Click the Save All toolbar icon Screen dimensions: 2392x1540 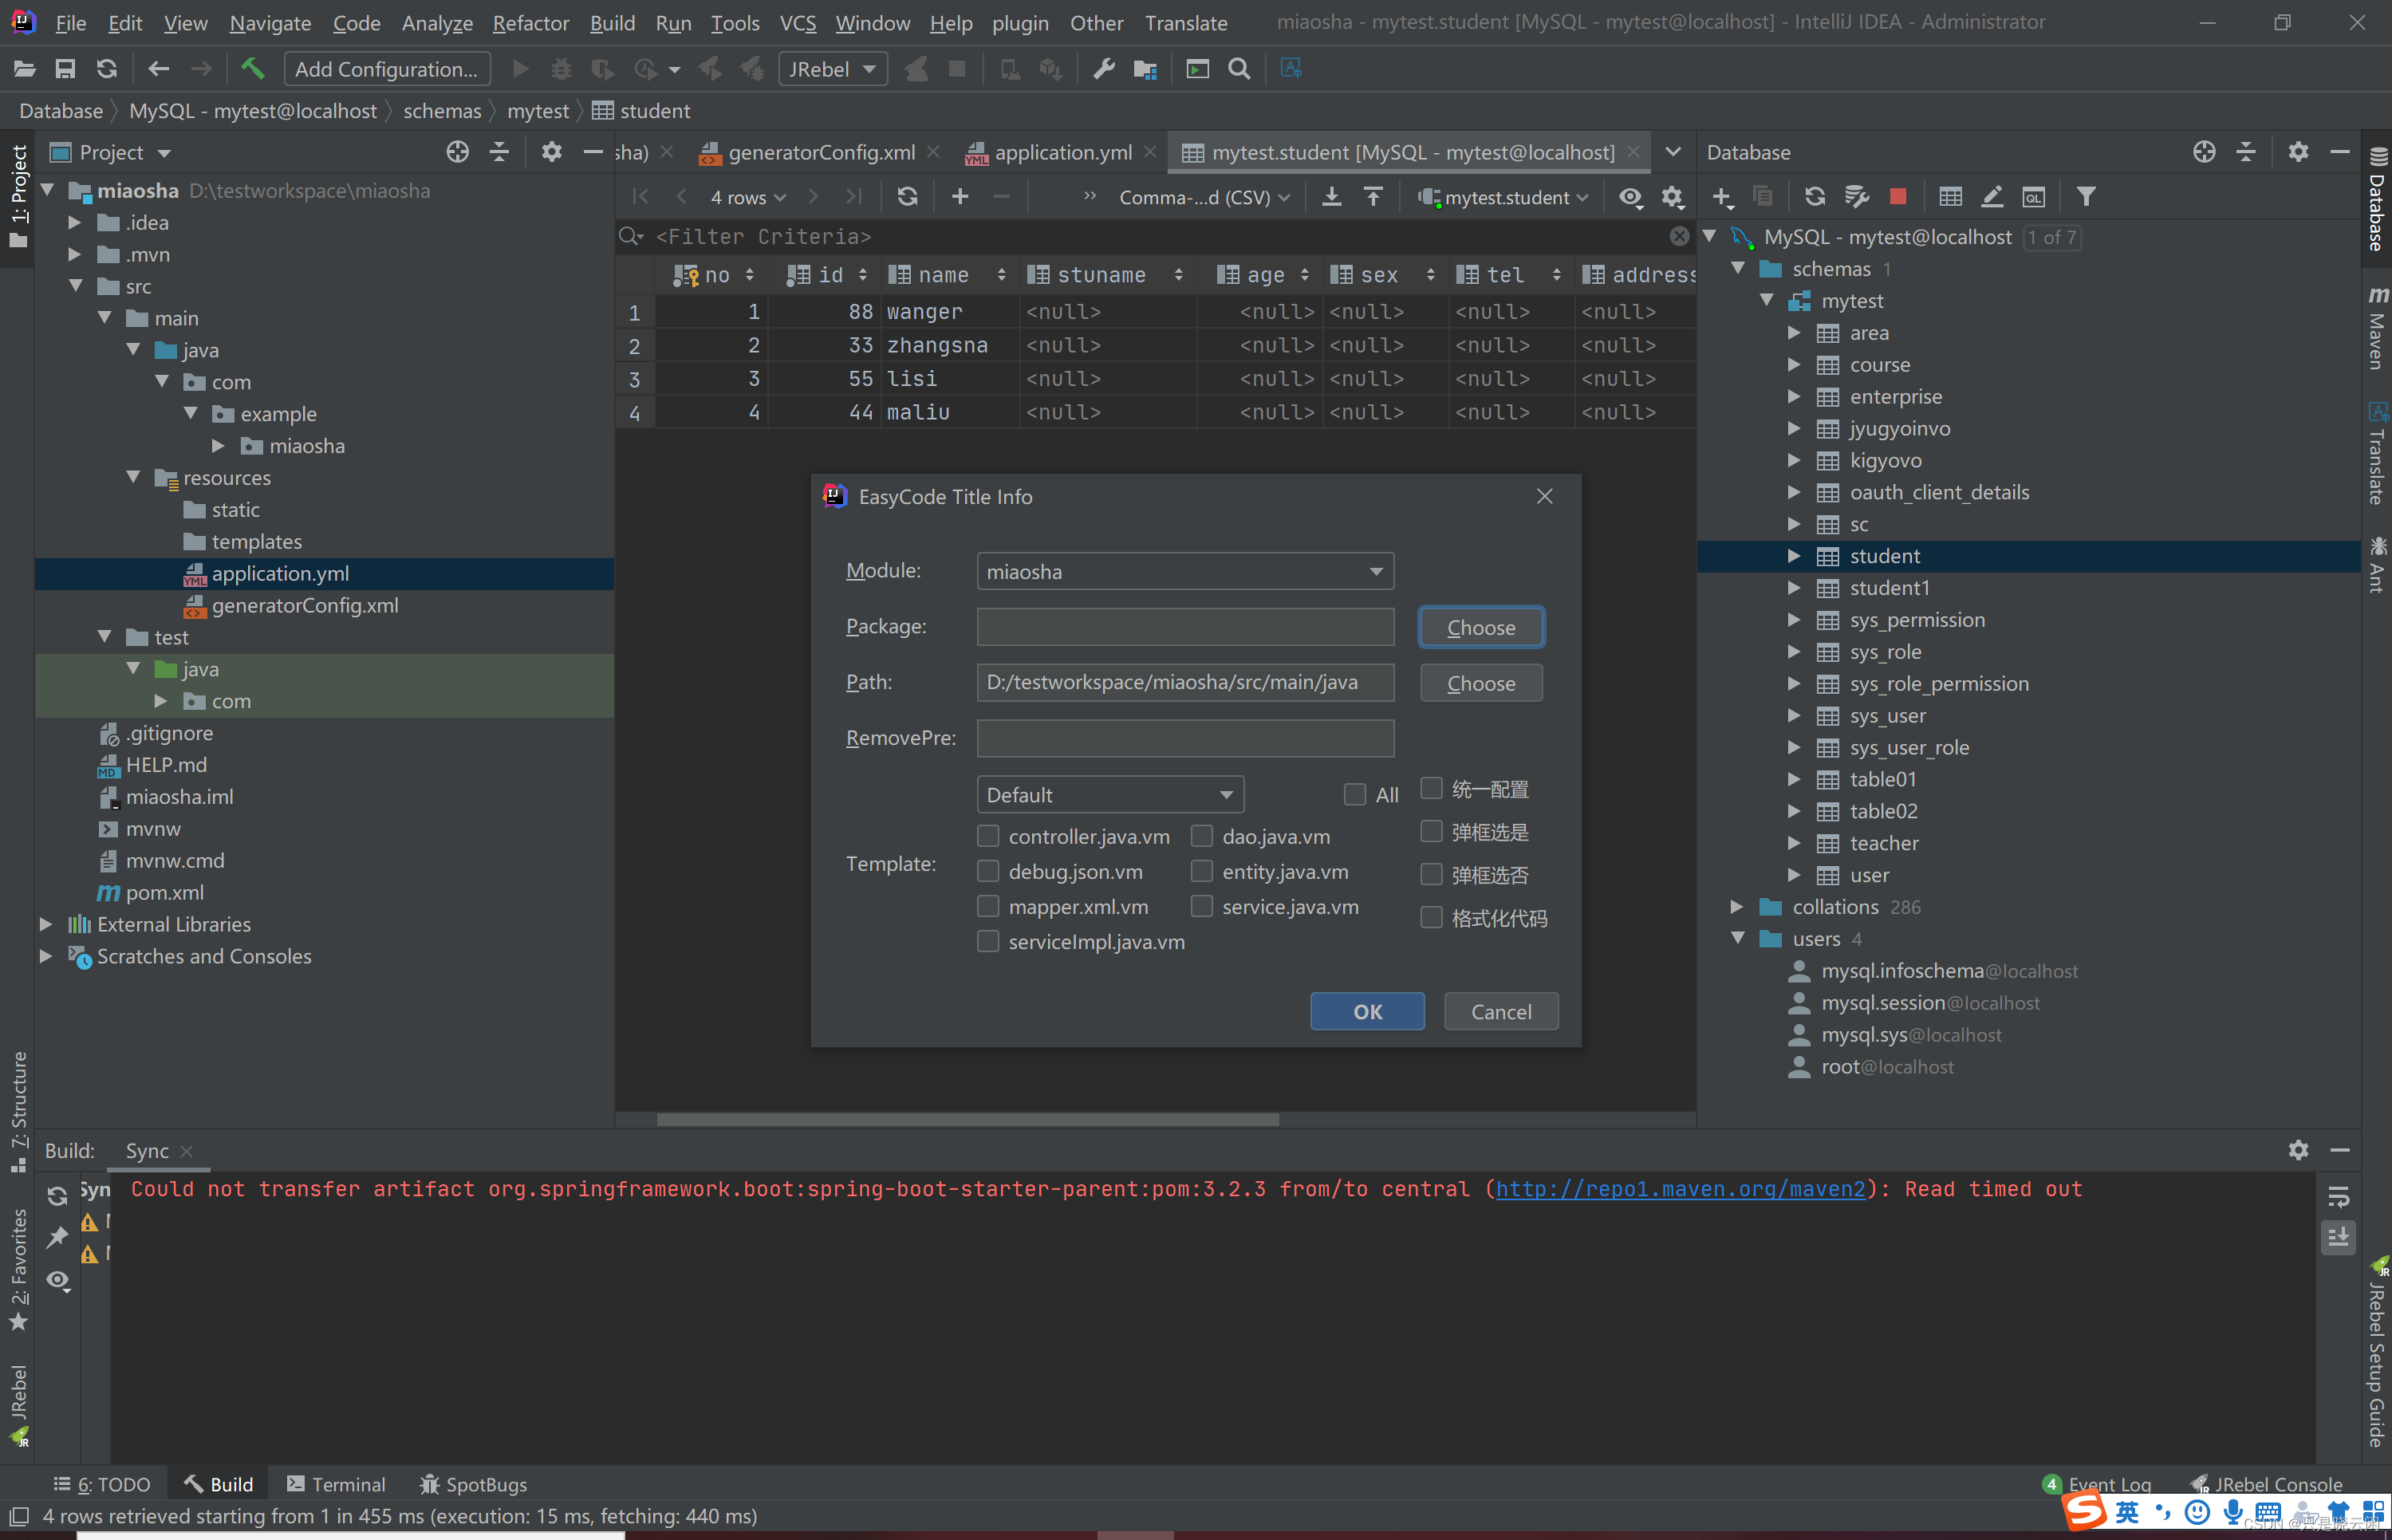pyautogui.click(x=65, y=69)
